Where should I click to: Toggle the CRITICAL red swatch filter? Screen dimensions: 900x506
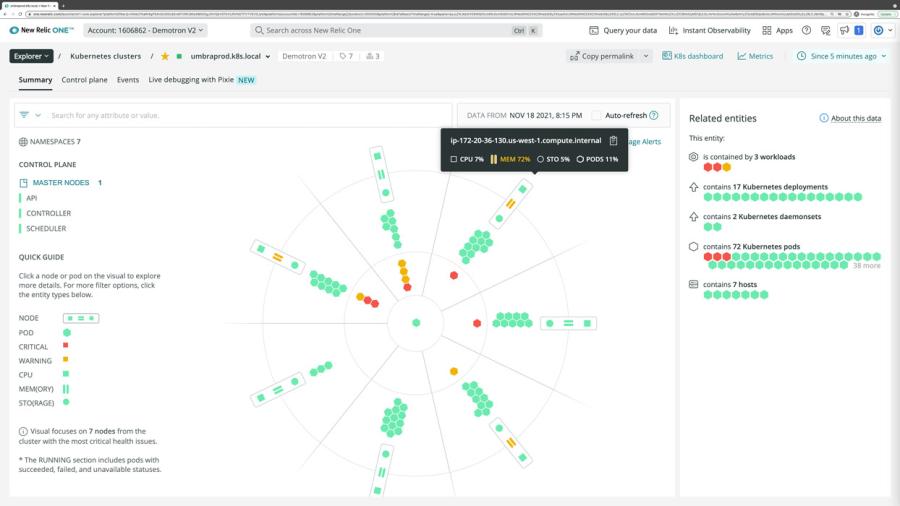tap(65, 345)
